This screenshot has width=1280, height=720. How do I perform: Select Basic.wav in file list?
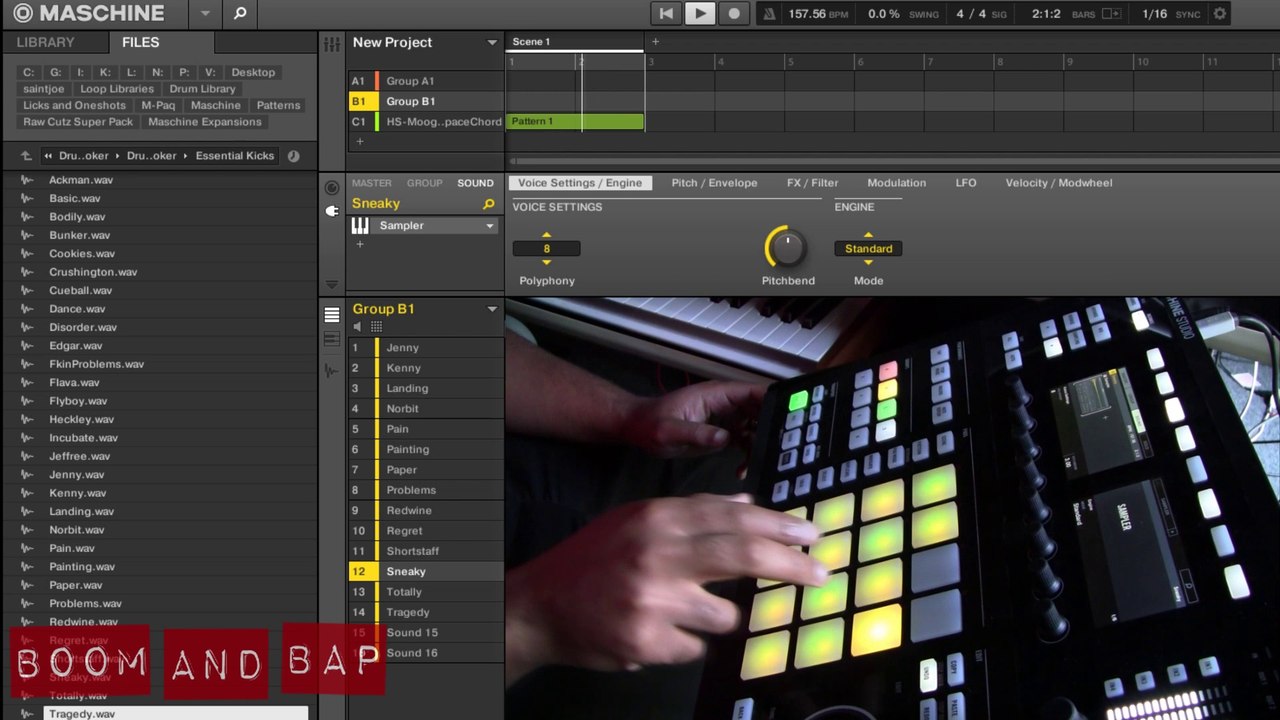point(75,198)
